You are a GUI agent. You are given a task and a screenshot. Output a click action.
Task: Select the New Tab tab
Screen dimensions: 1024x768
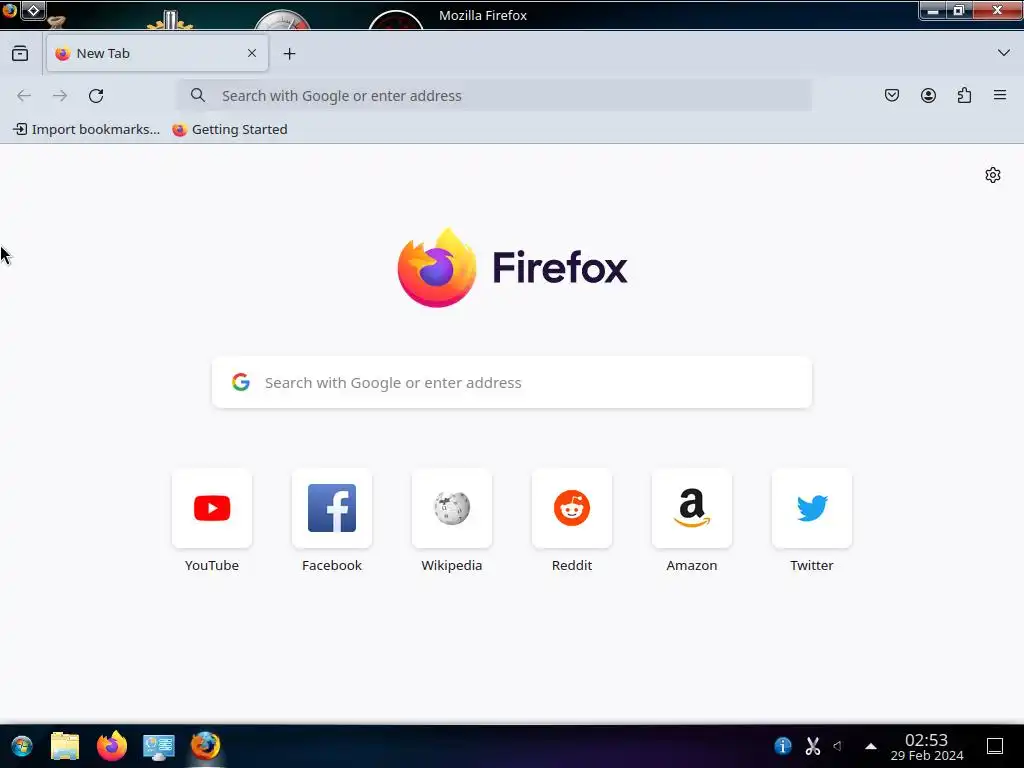(157, 54)
